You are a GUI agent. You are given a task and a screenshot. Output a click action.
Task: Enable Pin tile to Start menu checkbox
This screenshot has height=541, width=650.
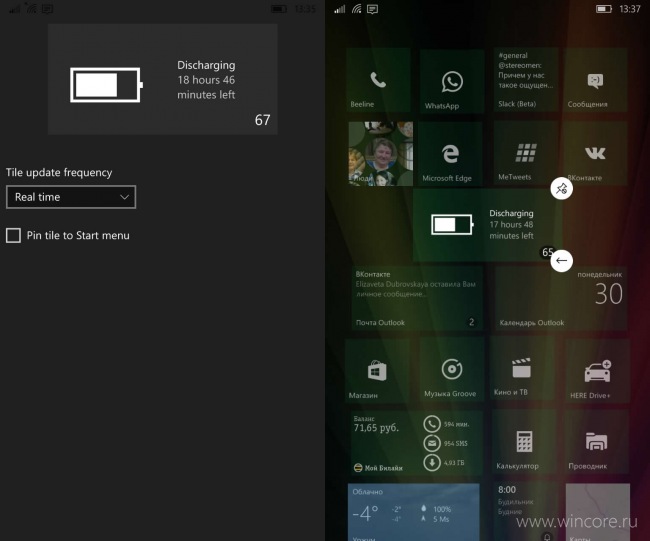pos(13,235)
